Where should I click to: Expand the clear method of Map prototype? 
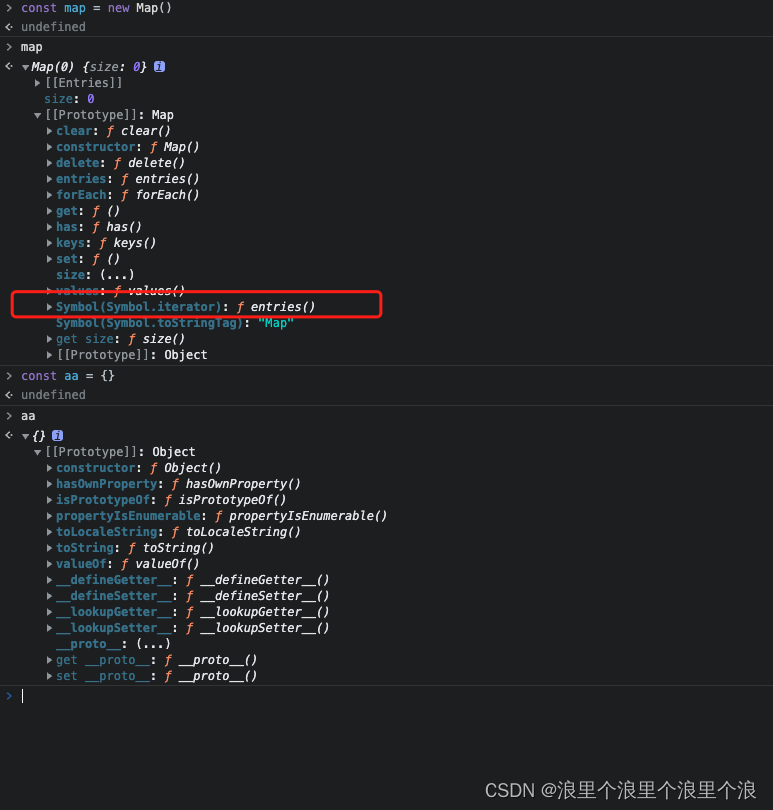49,130
